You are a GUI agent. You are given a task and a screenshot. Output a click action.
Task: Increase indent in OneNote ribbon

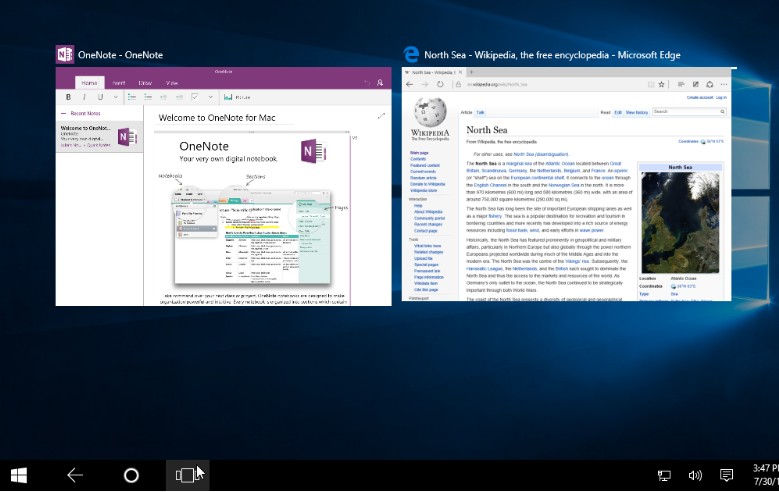click(x=179, y=97)
